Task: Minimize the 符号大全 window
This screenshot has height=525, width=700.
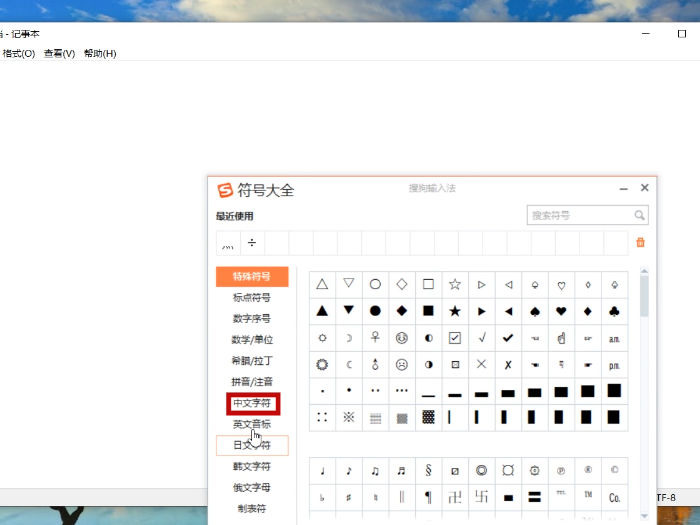Action: point(624,189)
